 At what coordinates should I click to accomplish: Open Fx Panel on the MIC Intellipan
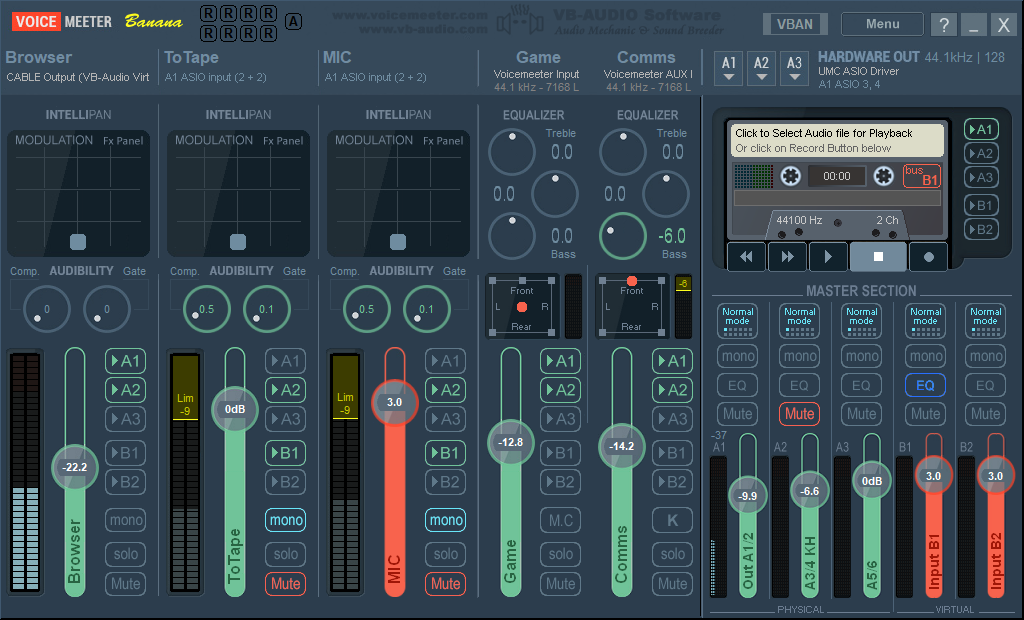(x=443, y=140)
